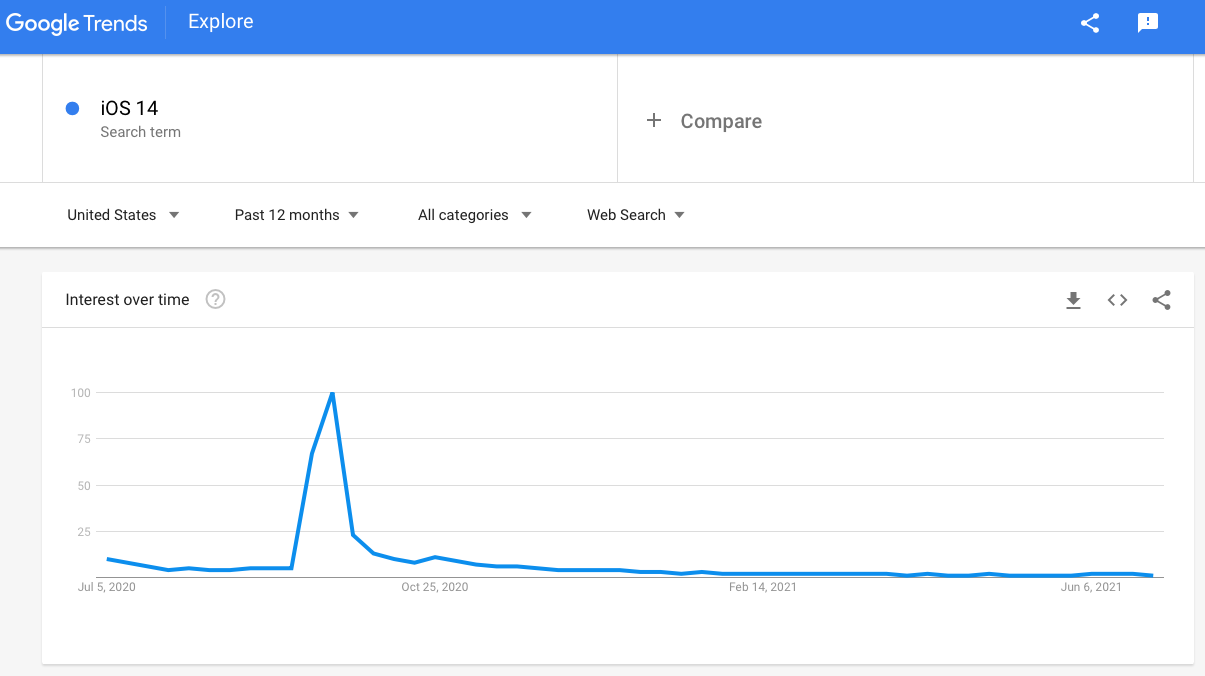
Task: Download the interest over time CSV
Action: click(1073, 300)
